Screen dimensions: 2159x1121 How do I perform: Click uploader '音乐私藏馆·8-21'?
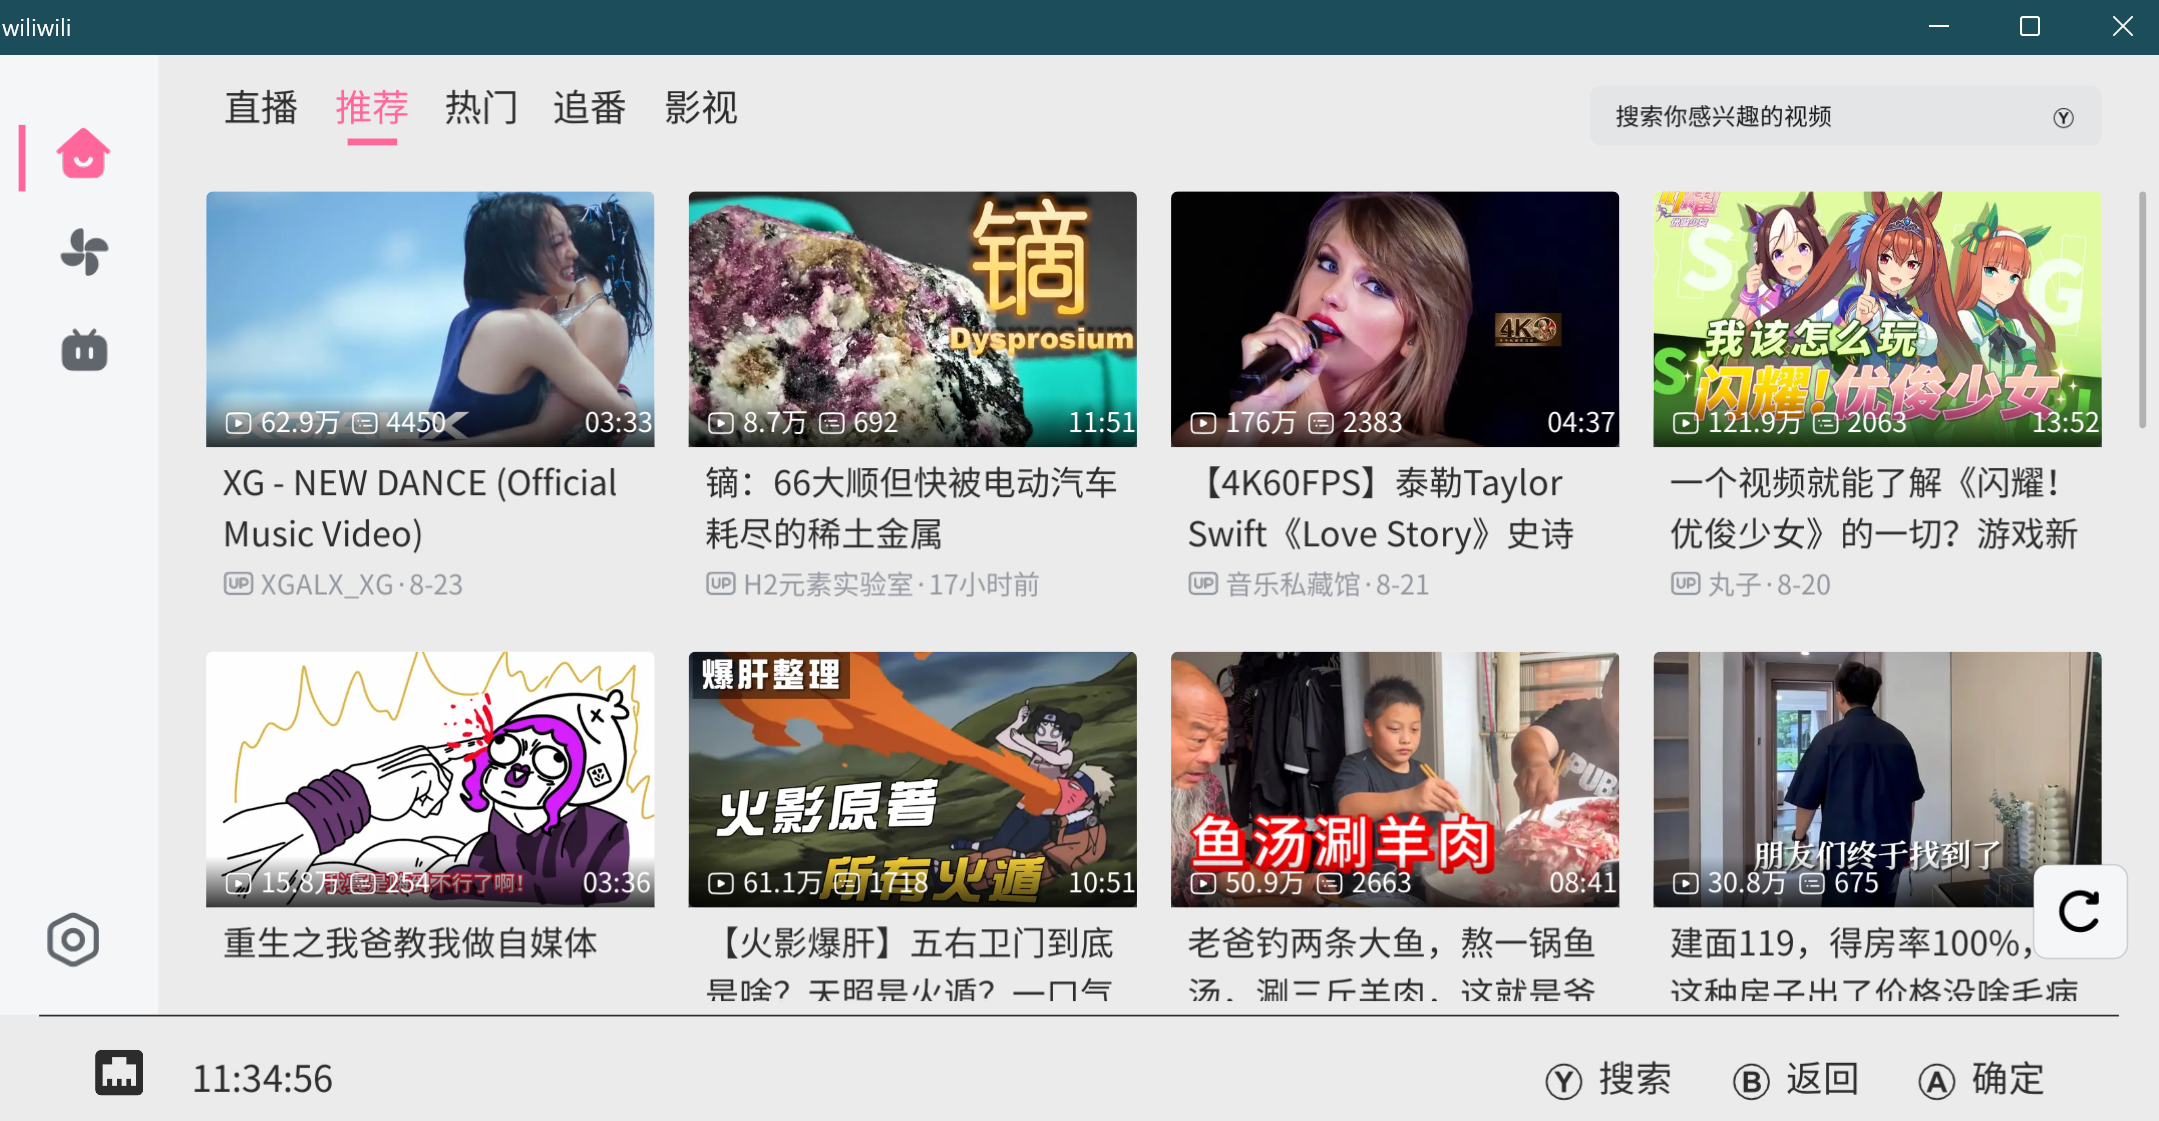tap(1309, 584)
